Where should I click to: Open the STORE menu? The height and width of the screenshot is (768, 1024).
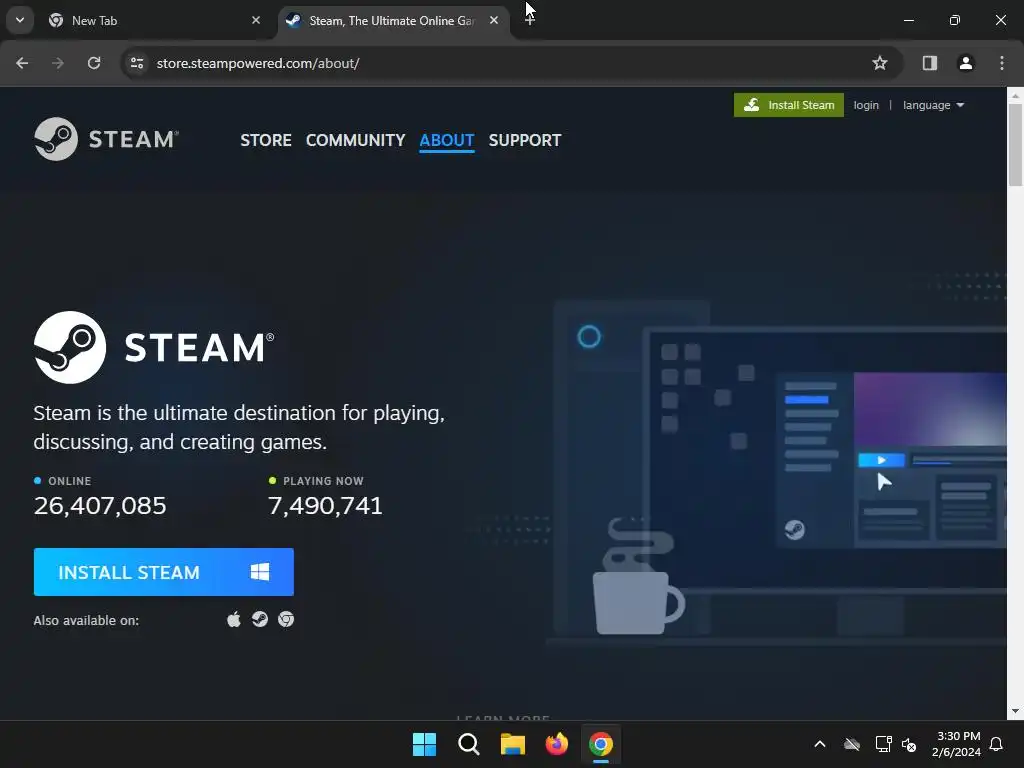pyautogui.click(x=266, y=140)
